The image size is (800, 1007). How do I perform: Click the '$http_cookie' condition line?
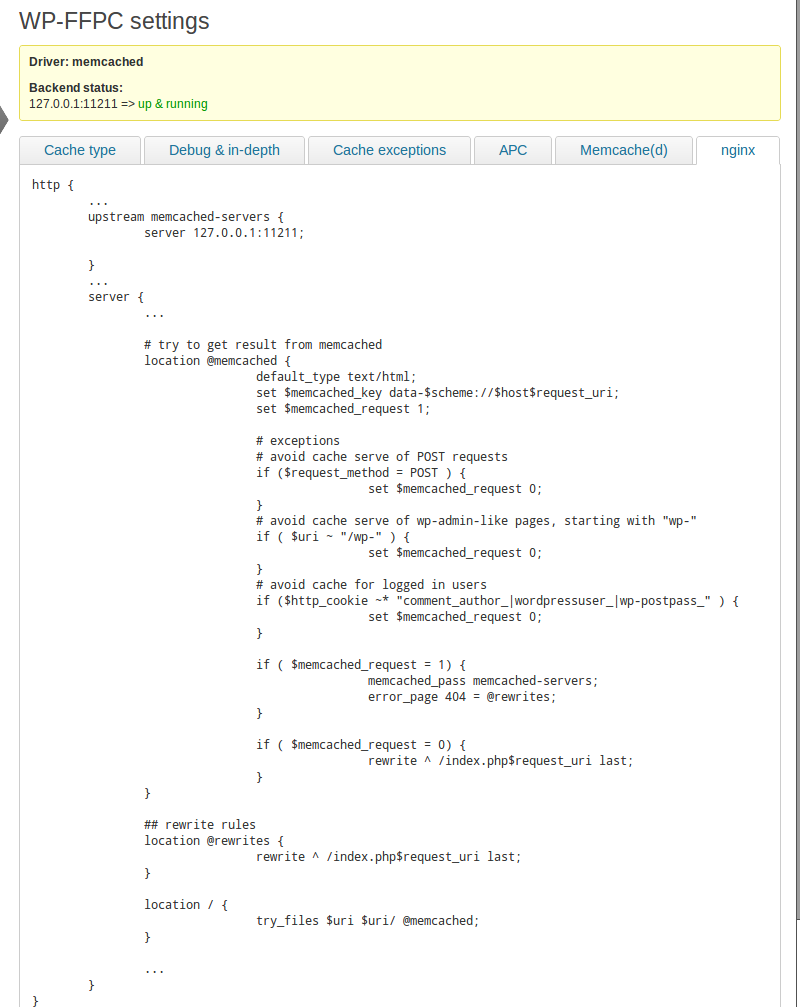click(x=498, y=601)
